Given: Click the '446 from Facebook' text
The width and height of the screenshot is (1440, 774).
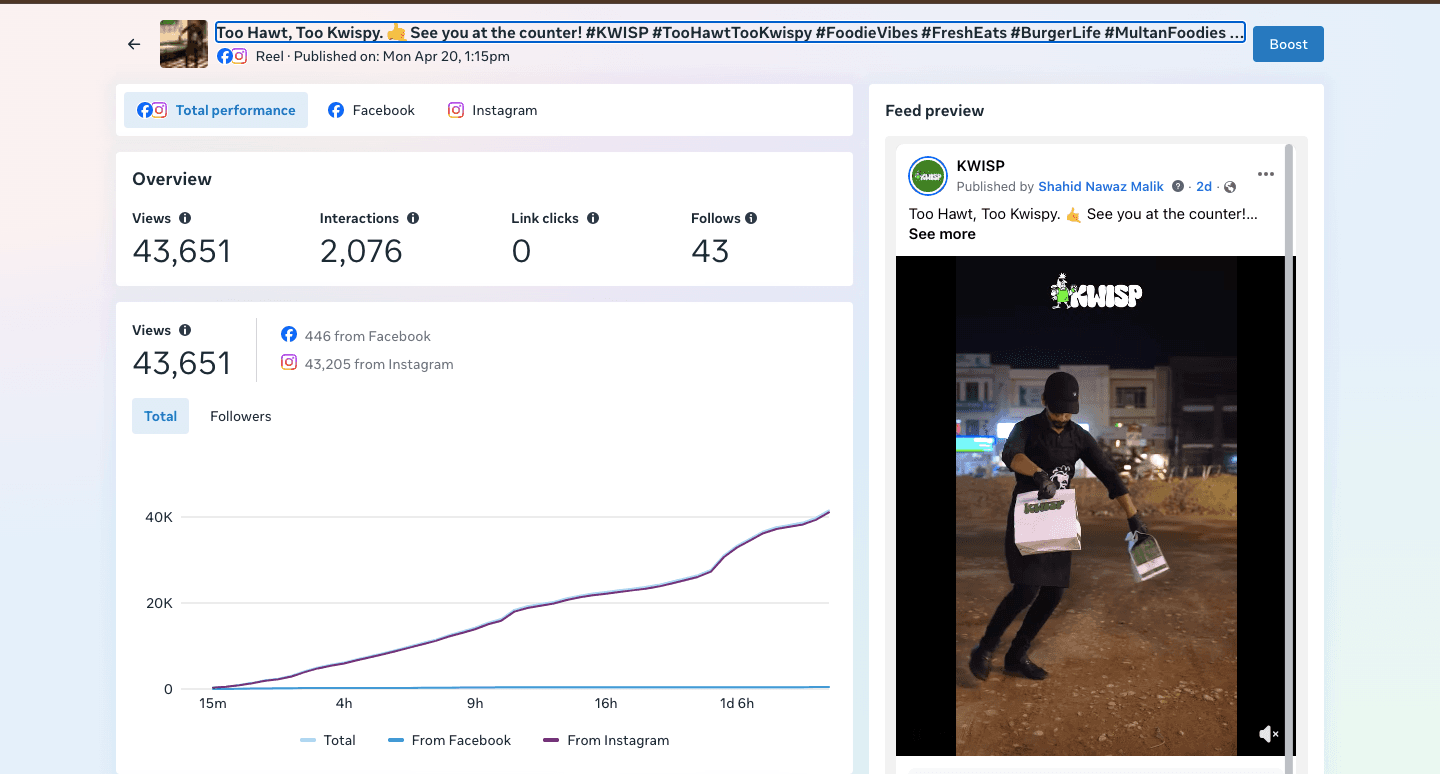Looking at the screenshot, I should click(368, 336).
